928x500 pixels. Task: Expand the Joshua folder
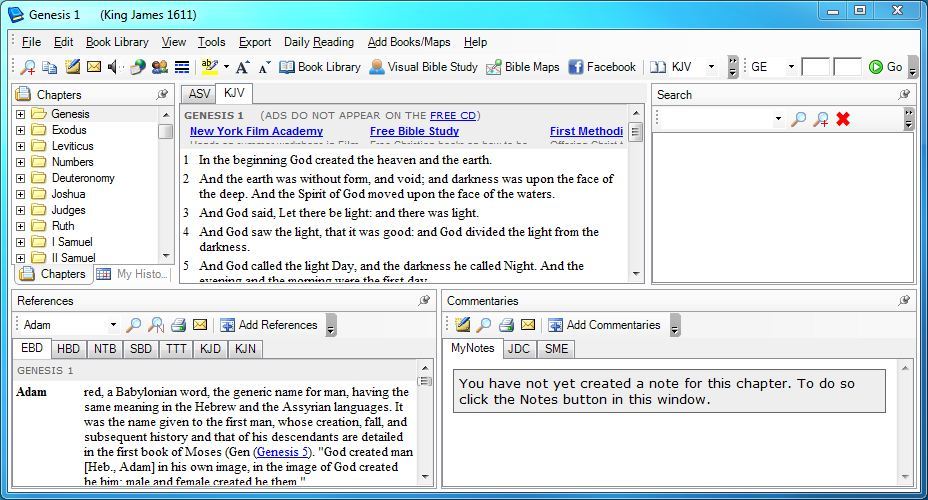click(x=20, y=194)
